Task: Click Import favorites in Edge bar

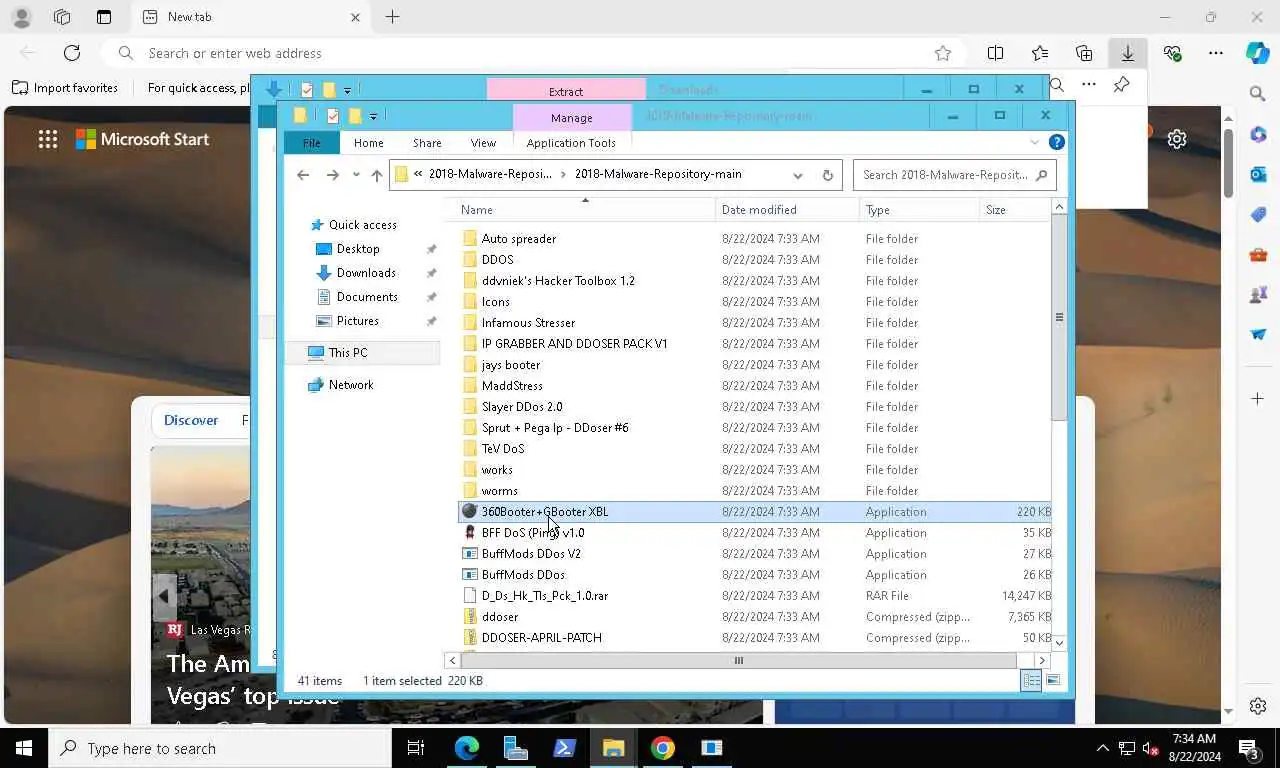Action: coord(65,88)
